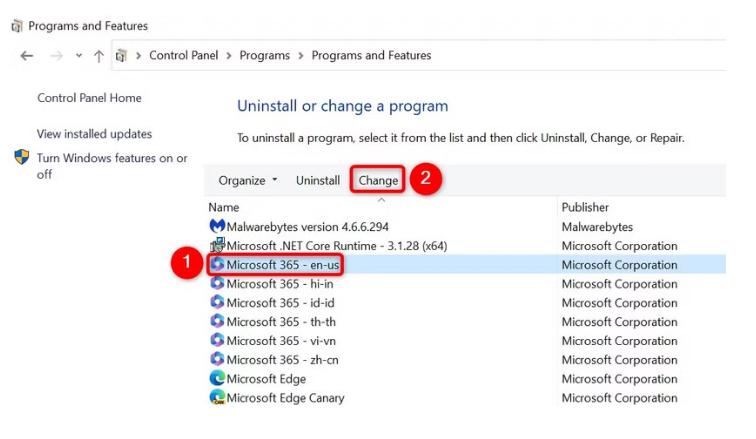Screen dimensions: 756x439
Task: Select Microsoft Edge Canary entry
Action: [x=285, y=398]
